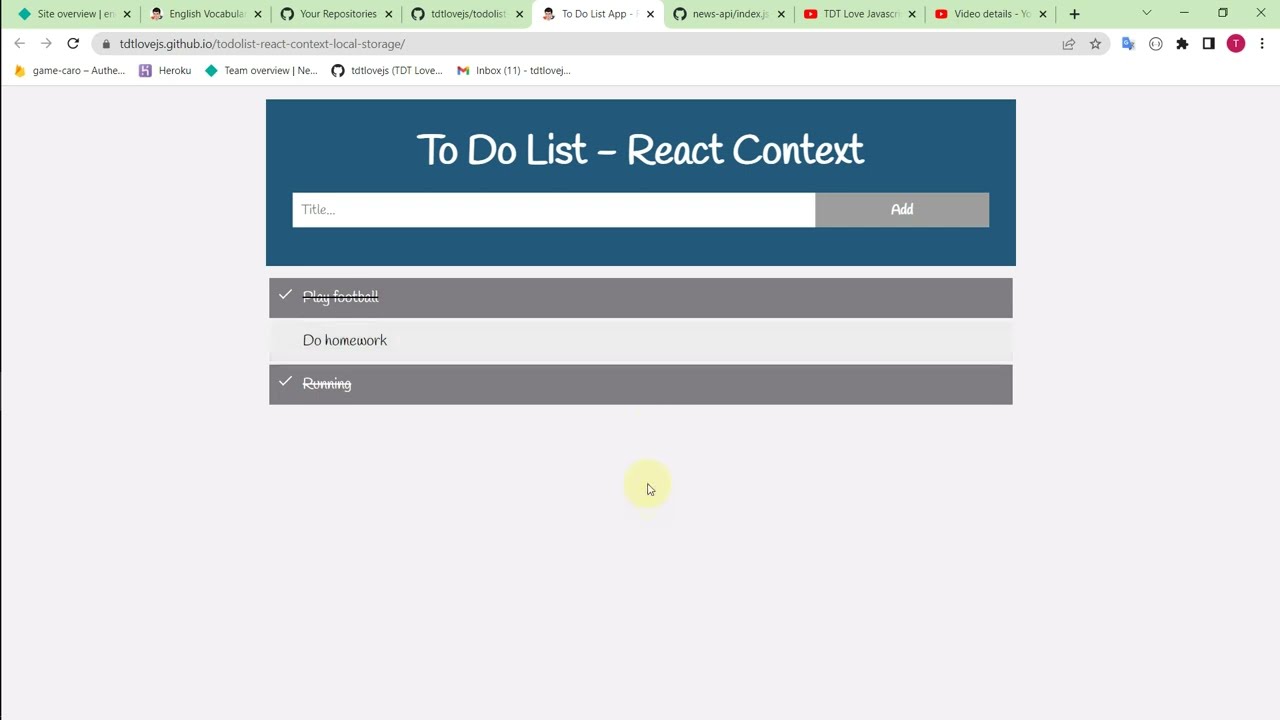The image size is (1280, 720).
Task: Close the tdtlovejs/todolist tab
Action: 520,14
